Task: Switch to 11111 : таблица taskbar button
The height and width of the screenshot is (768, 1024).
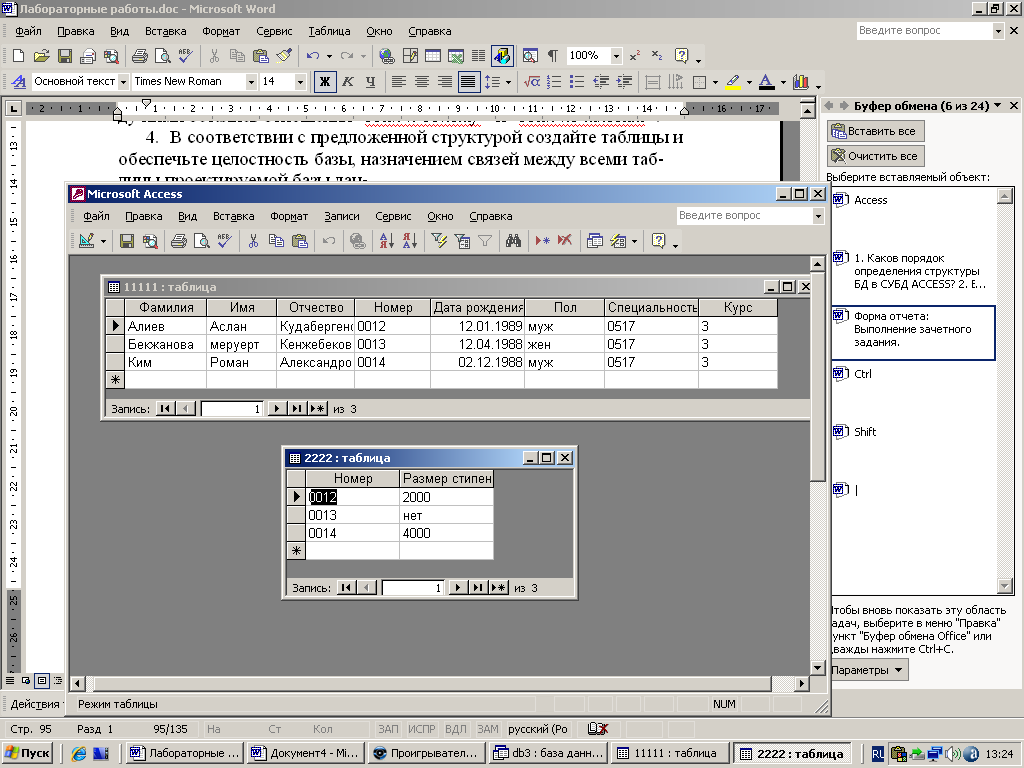Action: point(669,753)
